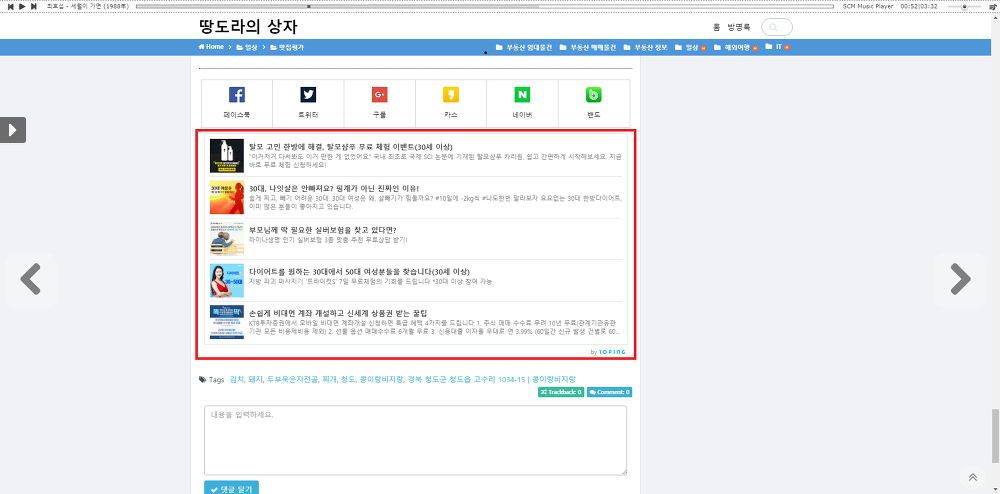Share the post on Naver (네이버)

(522, 103)
